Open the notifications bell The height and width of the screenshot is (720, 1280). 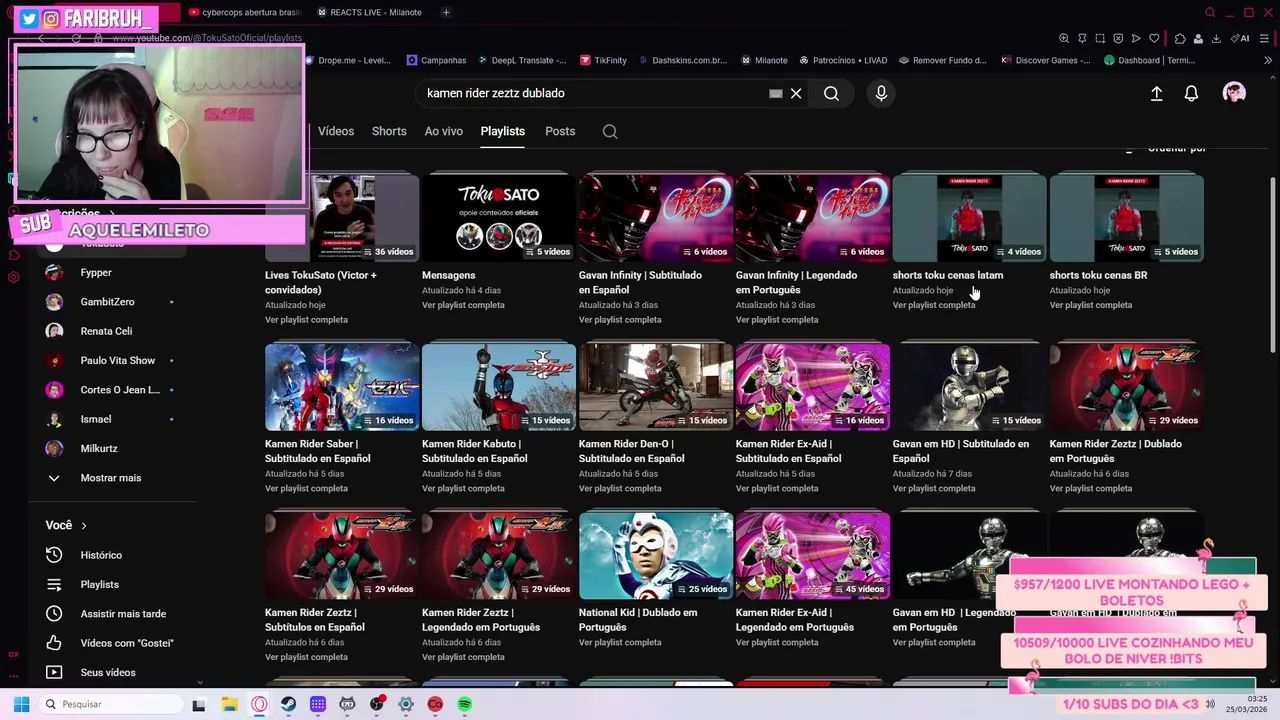pyautogui.click(x=1191, y=93)
